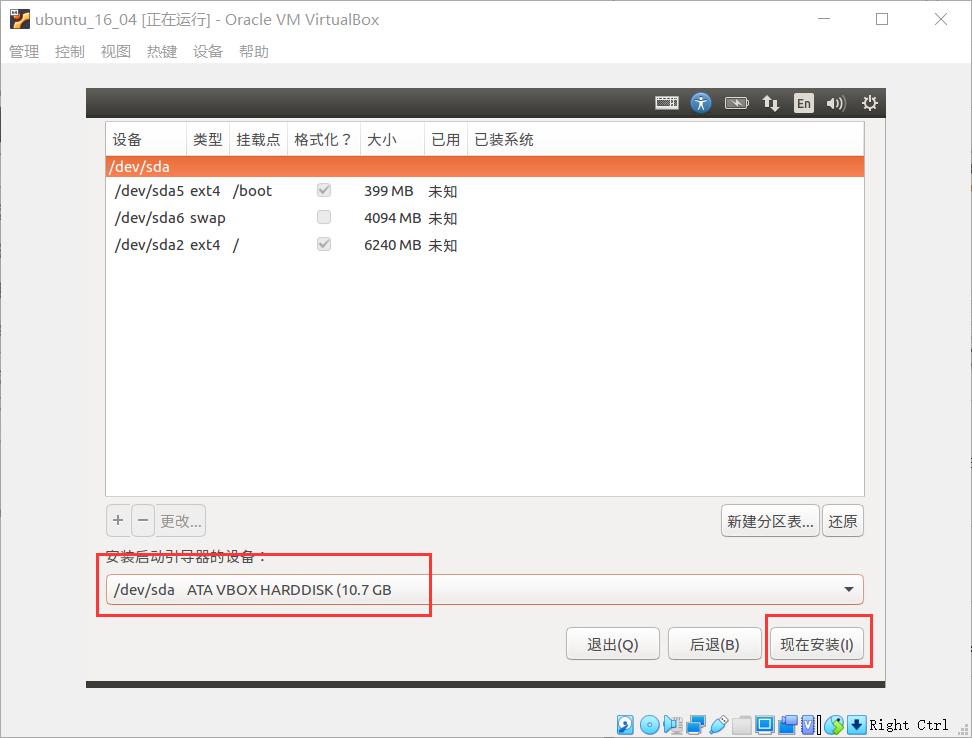Open the 视图 menu

[x=116, y=51]
